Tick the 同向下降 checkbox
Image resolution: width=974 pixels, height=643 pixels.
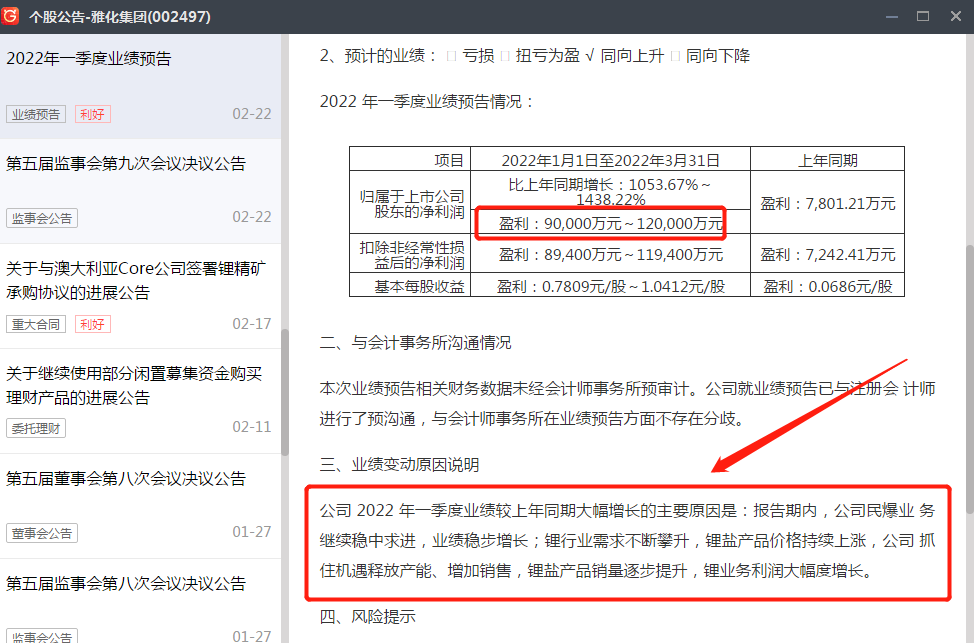(x=675, y=57)
